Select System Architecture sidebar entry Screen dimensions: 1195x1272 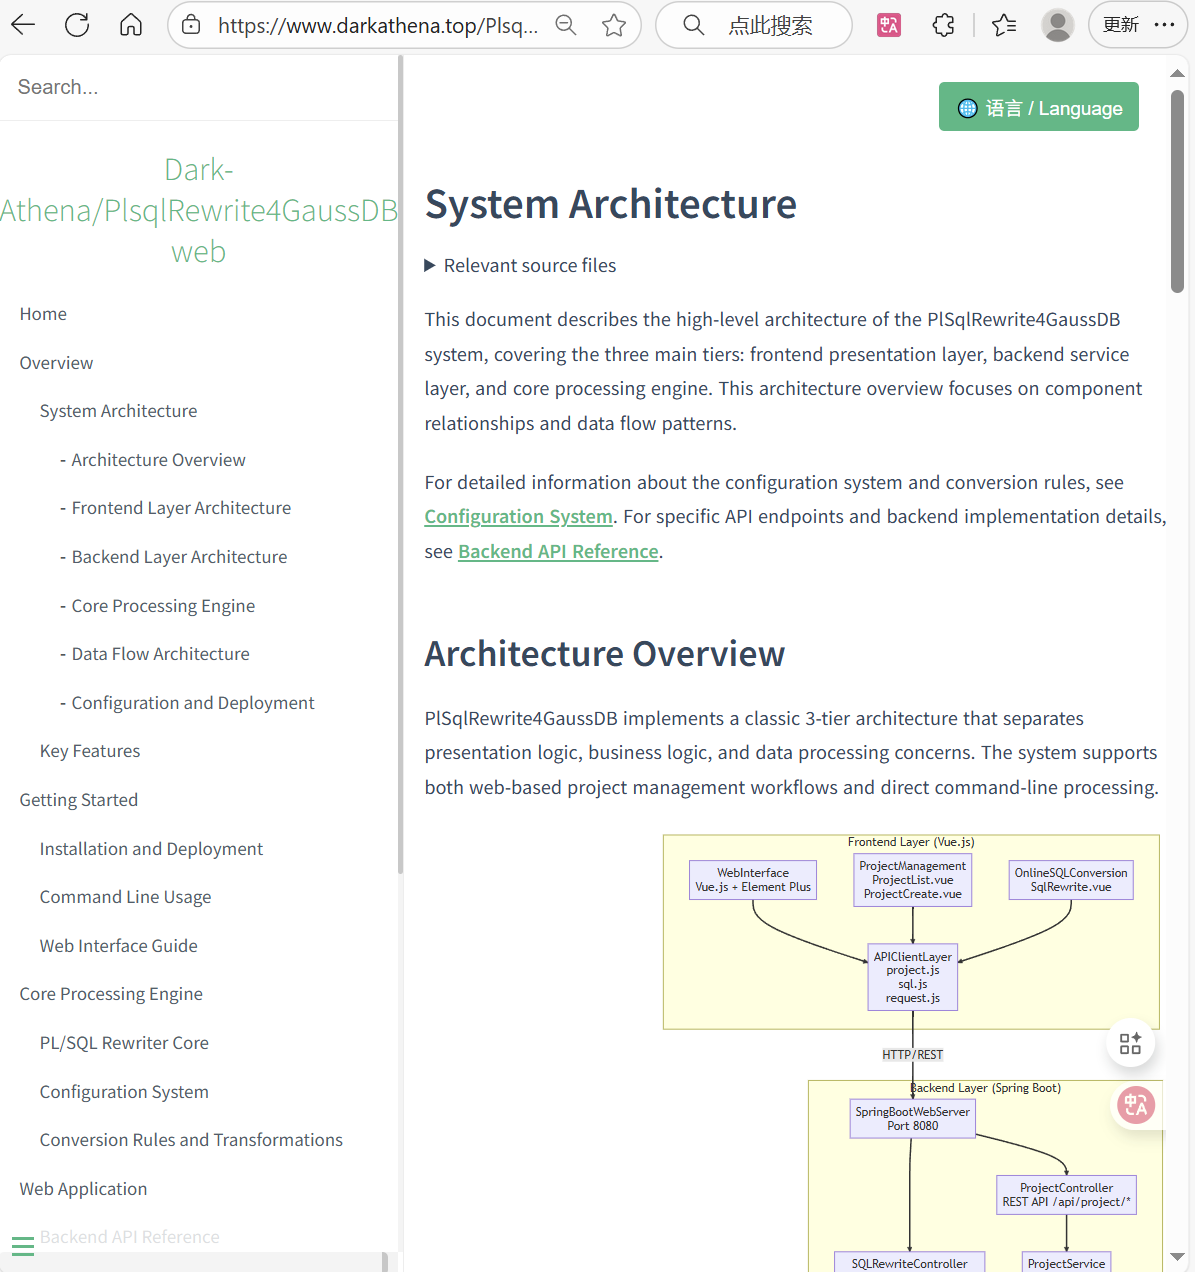[118, 411]
